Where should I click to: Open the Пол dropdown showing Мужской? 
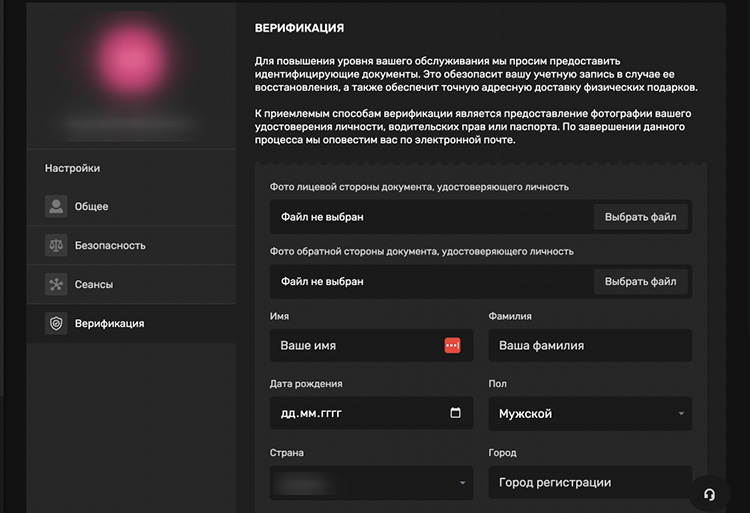(x=590, y=414)
